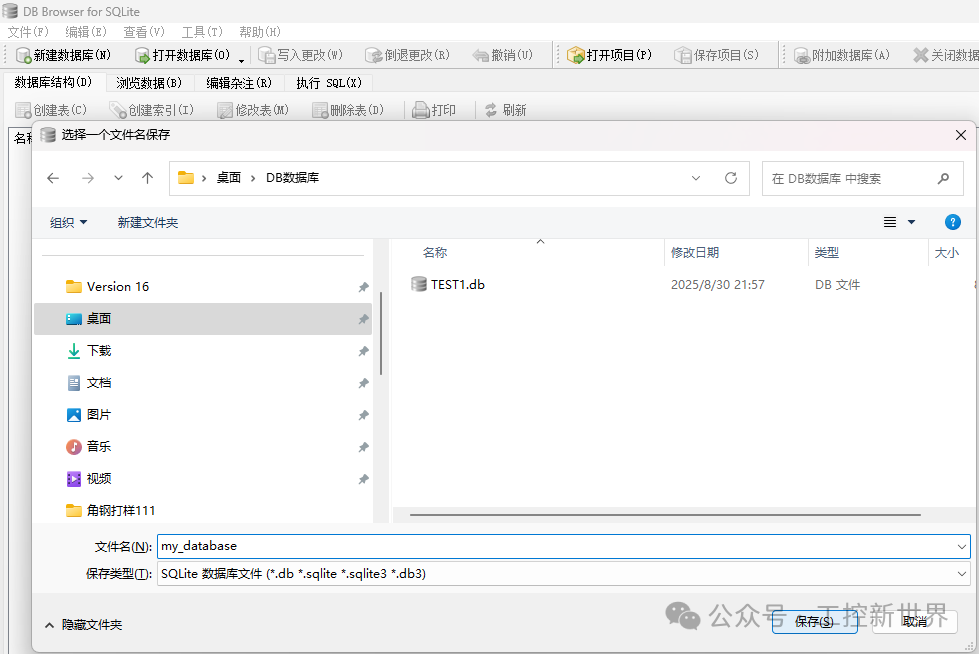Click the Attach Database (附加数据库) icon
The height and width of the screenshot is (654, 979).
coord(801,55)
